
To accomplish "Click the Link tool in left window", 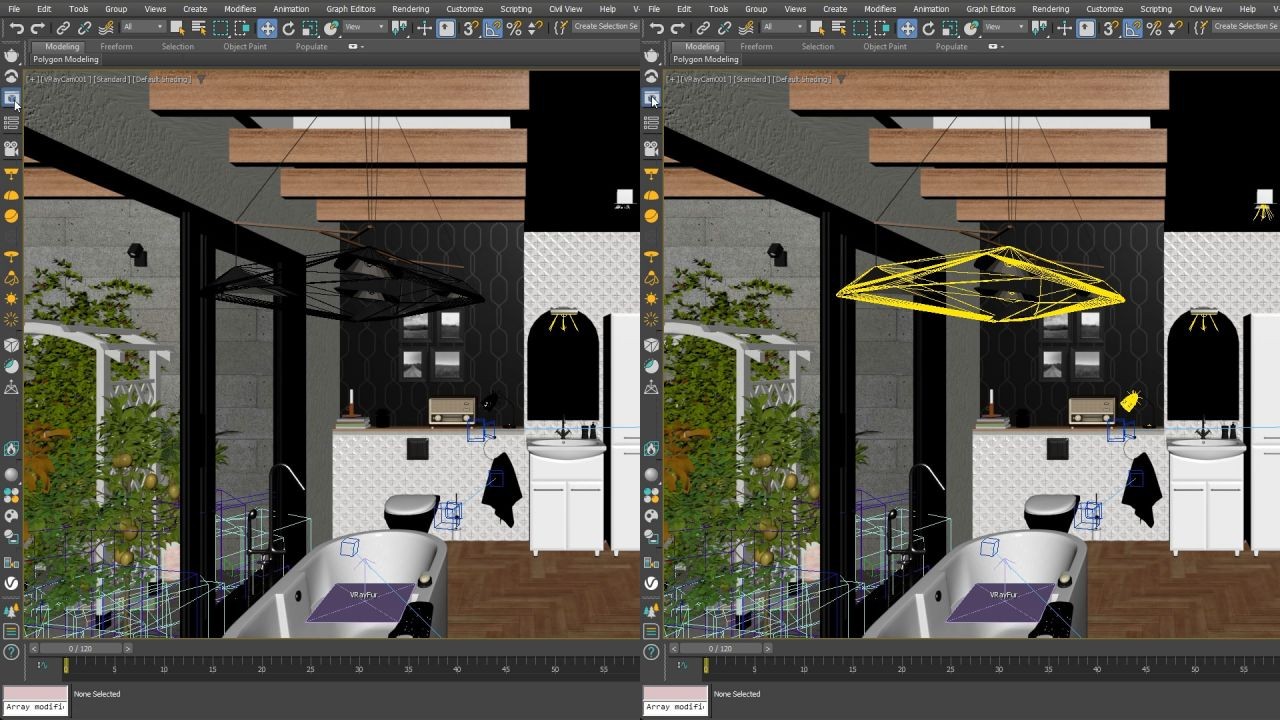I will (x=63, y=29).
